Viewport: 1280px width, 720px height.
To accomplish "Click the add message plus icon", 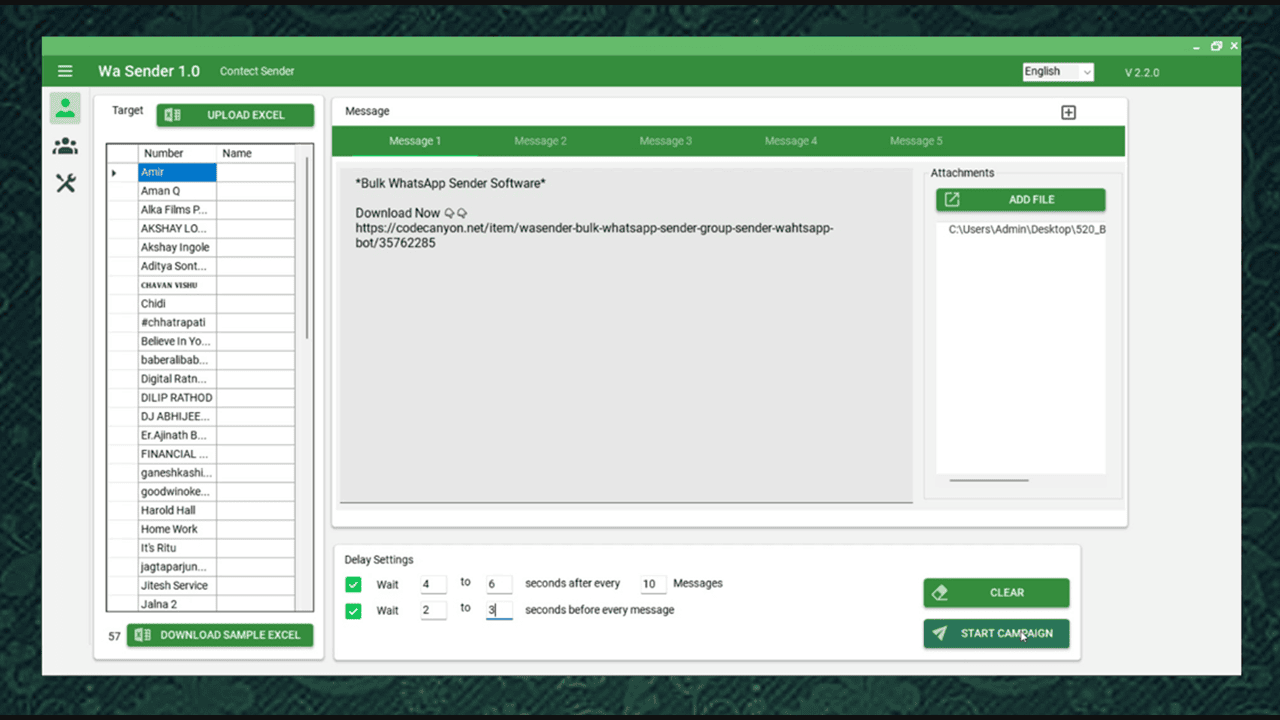I will coord(1068,112).
